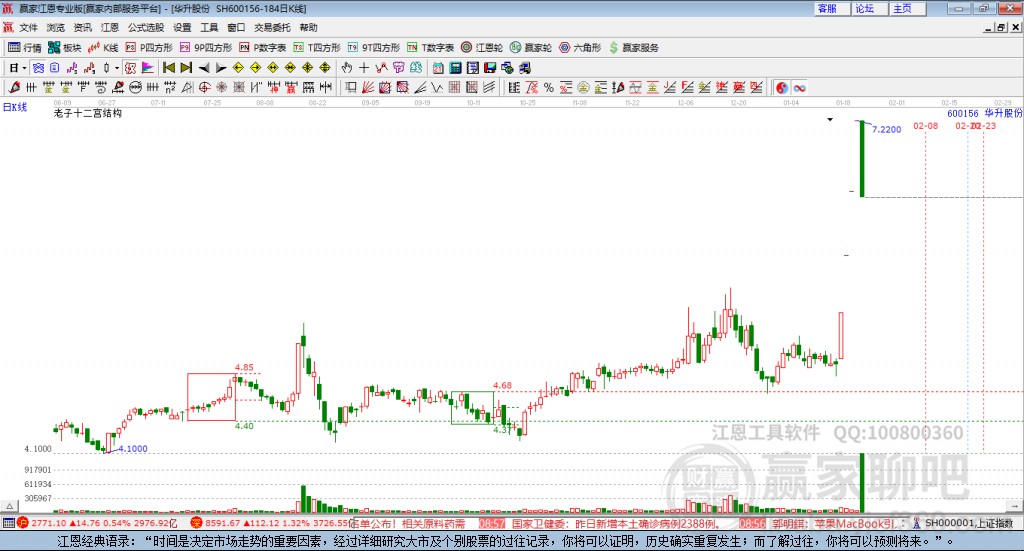
Task: Click the small black triangle above the chart
Action: coord(830,119)
